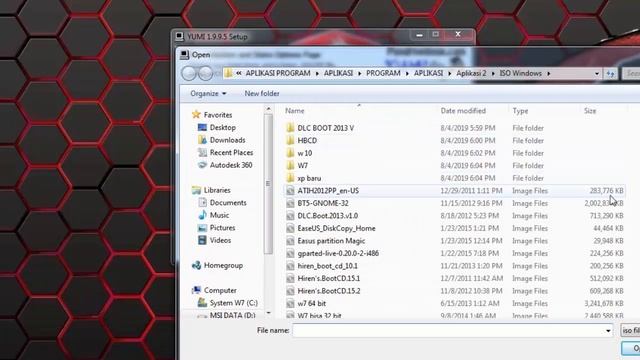
Task: Click the DLC.Boot.2013.v1.0 image file icon
Action: click(290, 216)
